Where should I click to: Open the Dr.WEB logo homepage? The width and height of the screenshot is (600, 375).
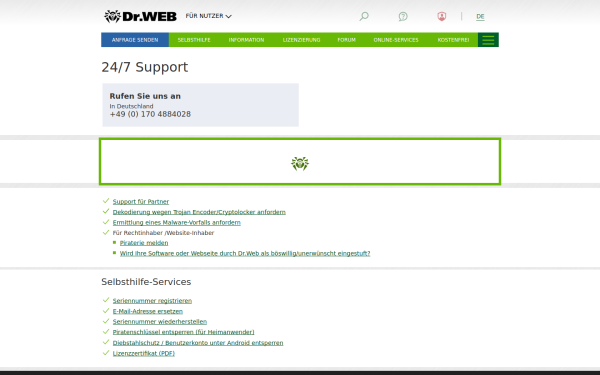tap(140, 16)
